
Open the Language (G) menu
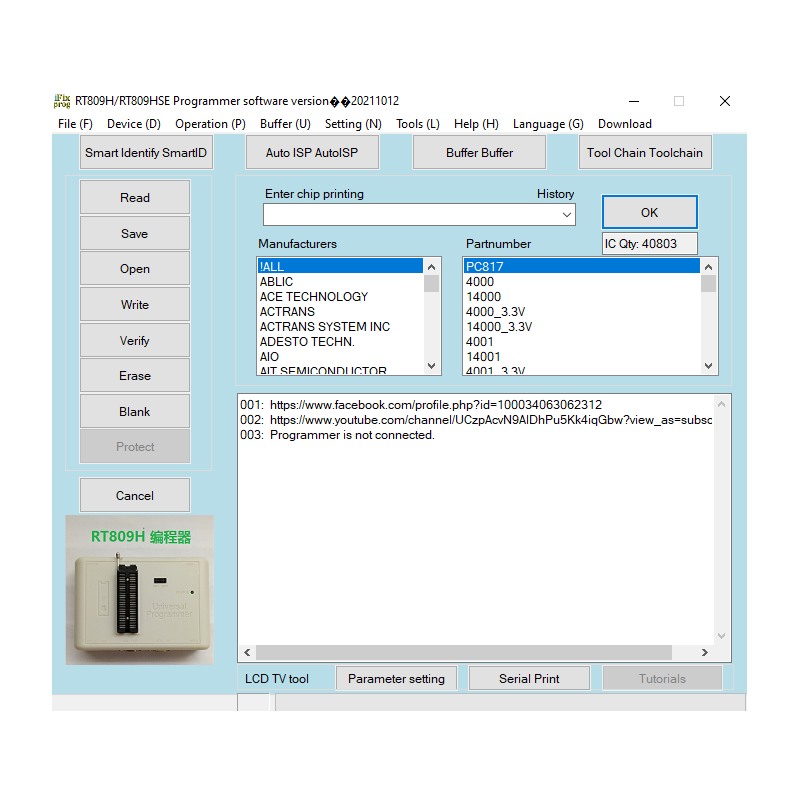[x=548, y=124]
